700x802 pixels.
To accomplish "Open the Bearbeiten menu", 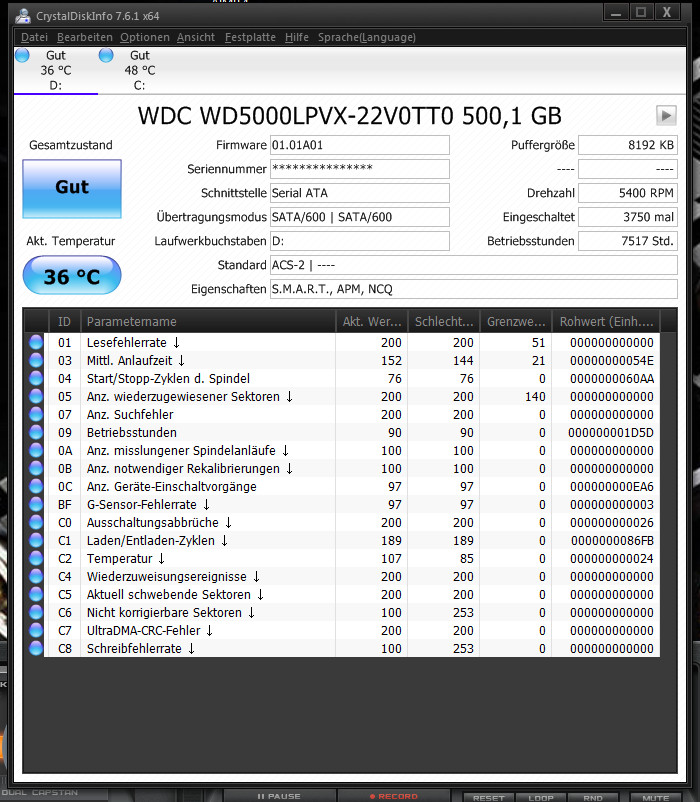I will coord(85,37).
